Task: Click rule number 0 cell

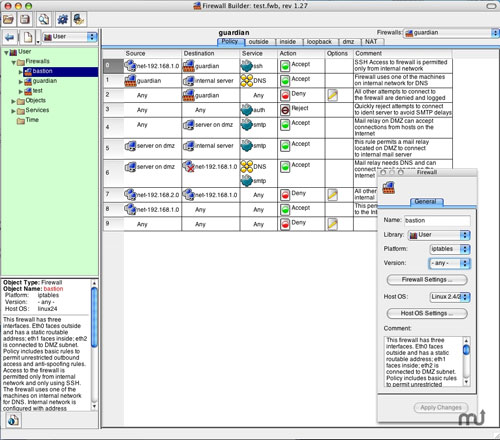Action: coord(113,66)
